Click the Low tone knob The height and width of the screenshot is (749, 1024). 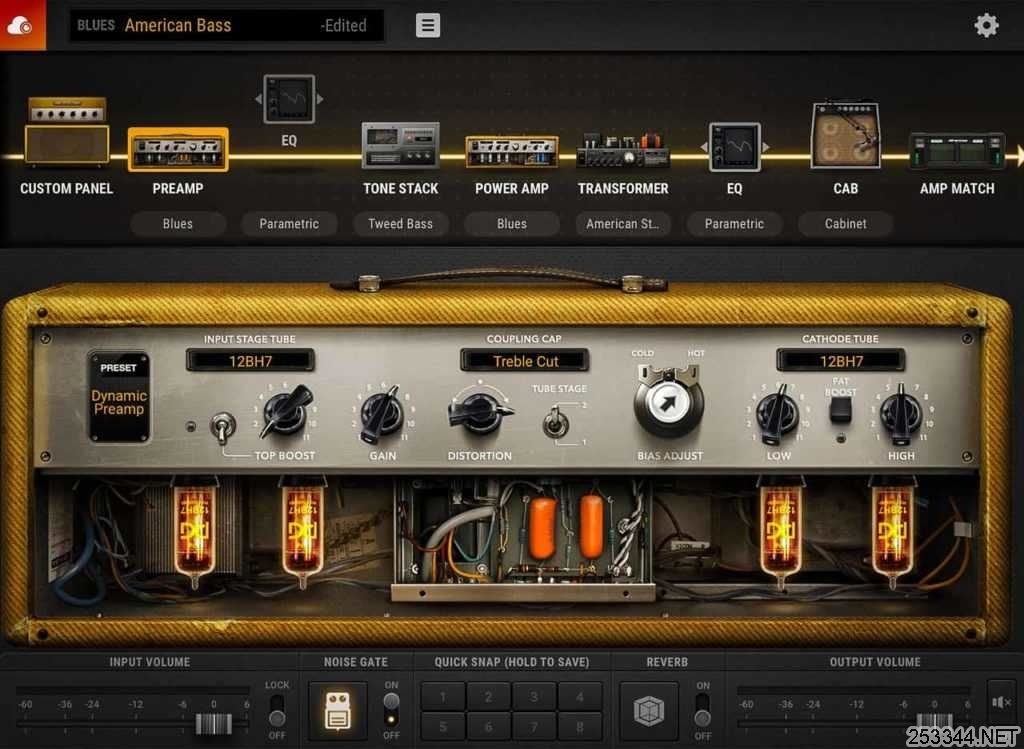coord(778,414)
